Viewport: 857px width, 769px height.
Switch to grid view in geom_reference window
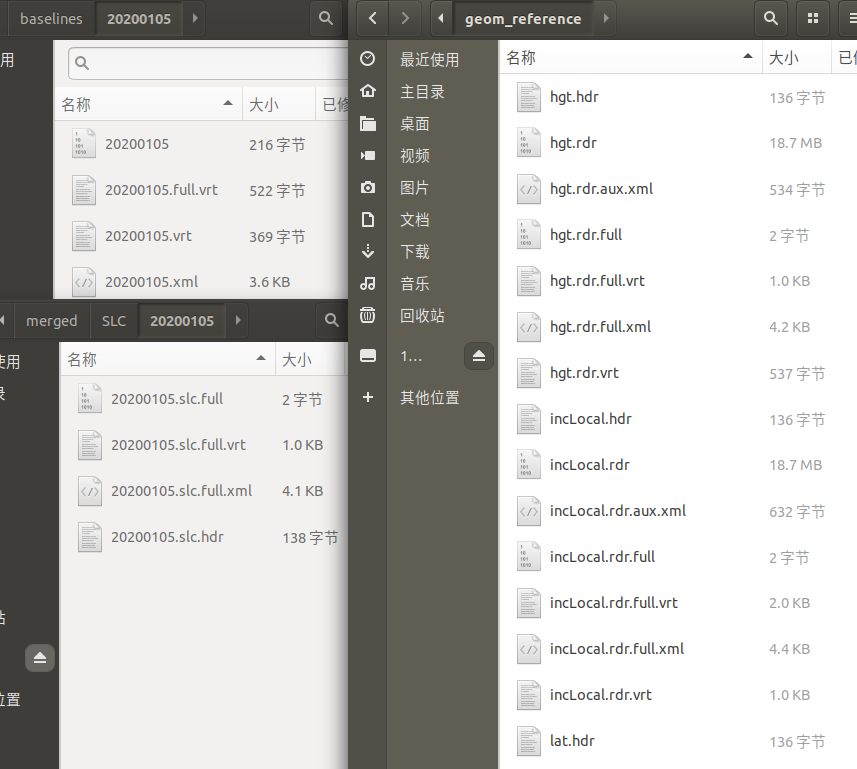(x=811, y=18)
